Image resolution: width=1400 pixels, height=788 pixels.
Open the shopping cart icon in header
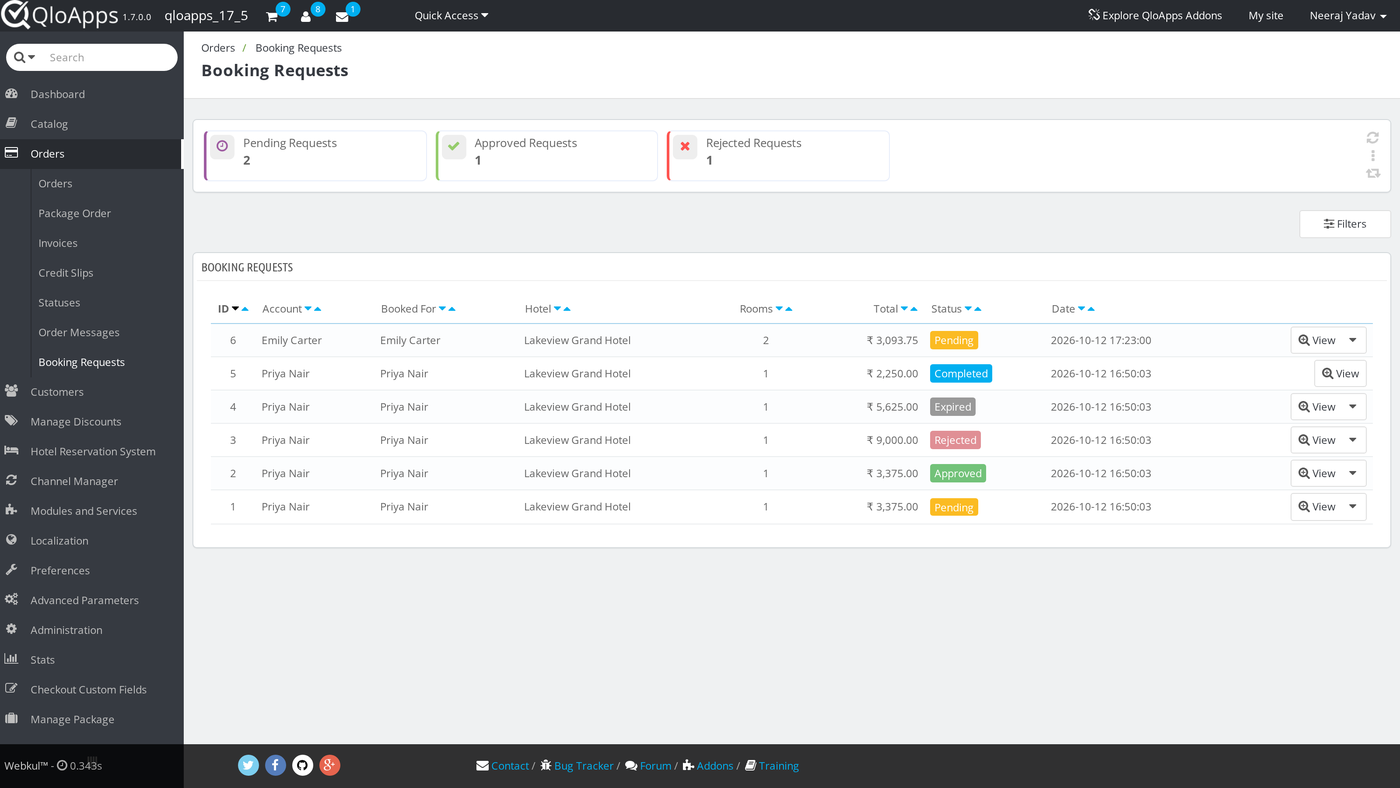[272, 16]
